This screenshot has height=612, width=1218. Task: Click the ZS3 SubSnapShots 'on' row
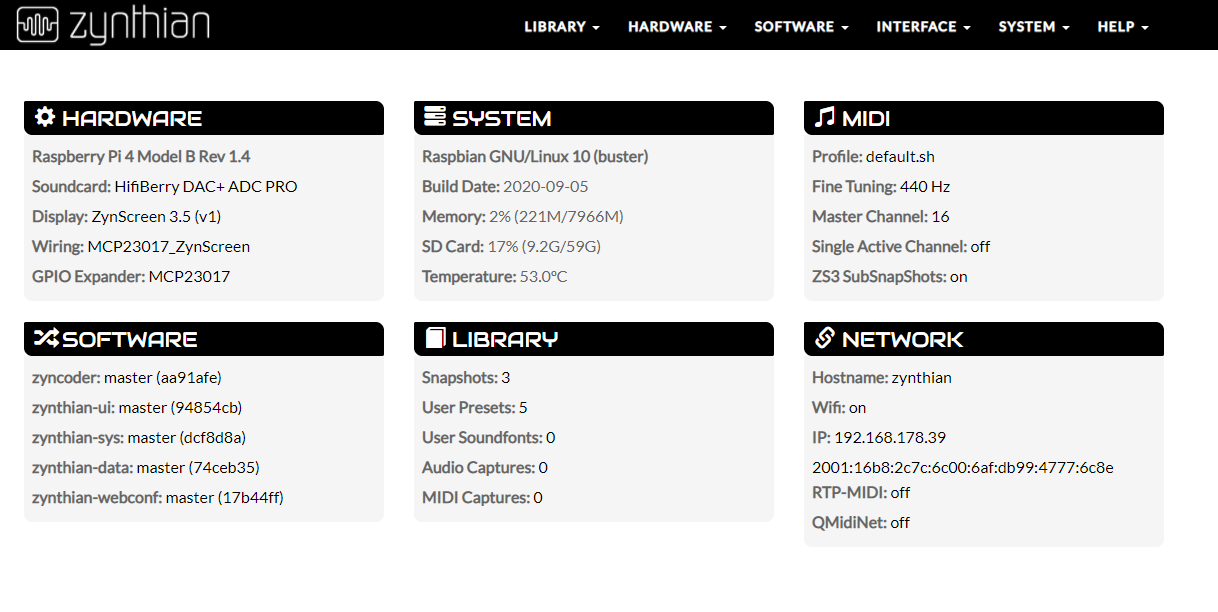click(890, 276)
